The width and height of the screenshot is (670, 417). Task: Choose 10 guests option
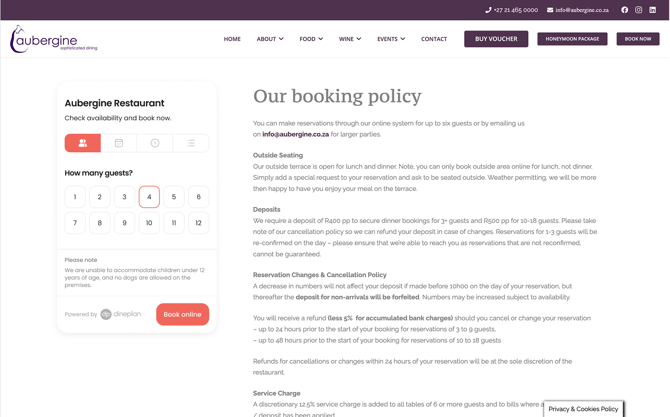(x=149, y=223)
